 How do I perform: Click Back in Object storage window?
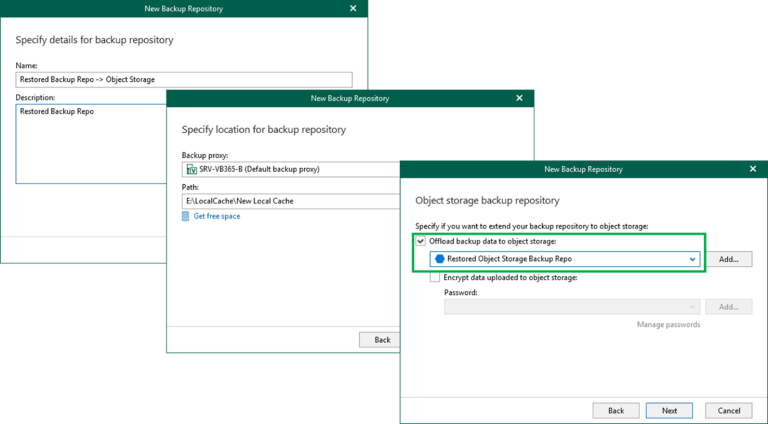coord(616,410)
